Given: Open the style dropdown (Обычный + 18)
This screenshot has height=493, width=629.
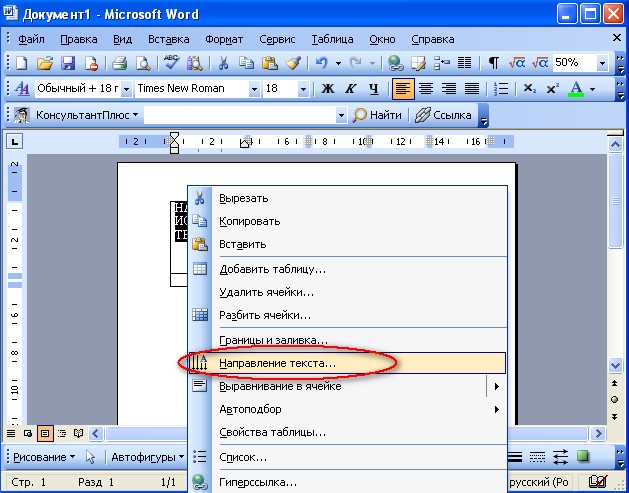Looking at the screenshot, I should coord(126,89).
